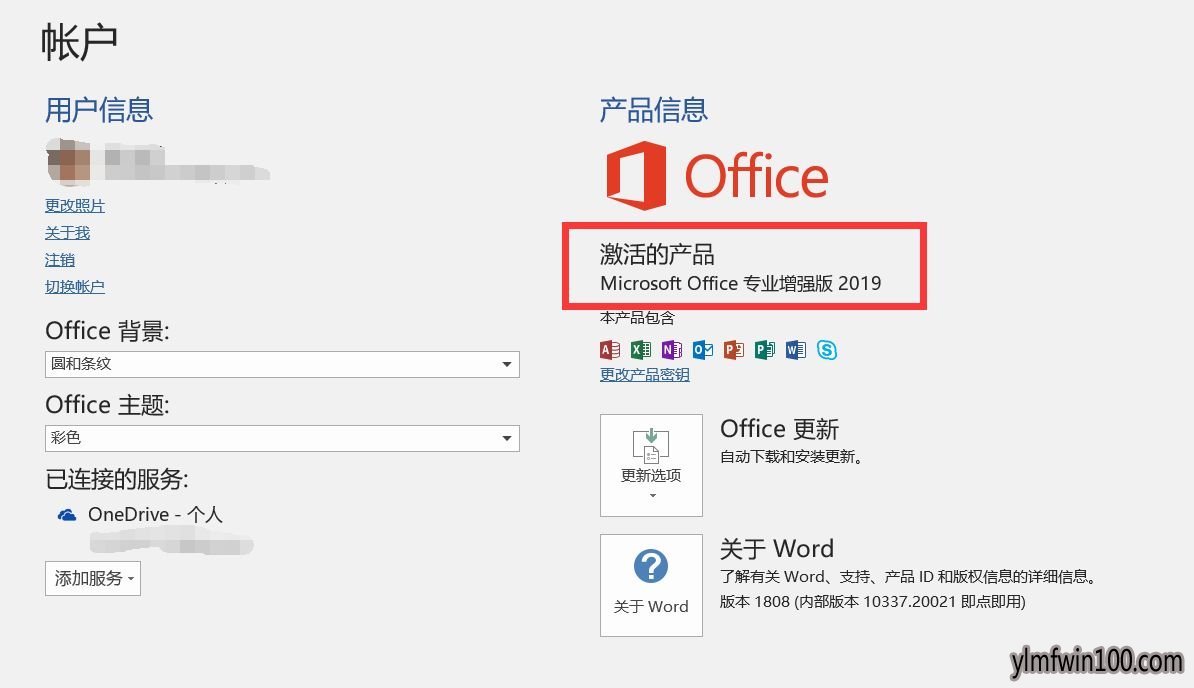Click 注销 to sign out

pos(59,260)
